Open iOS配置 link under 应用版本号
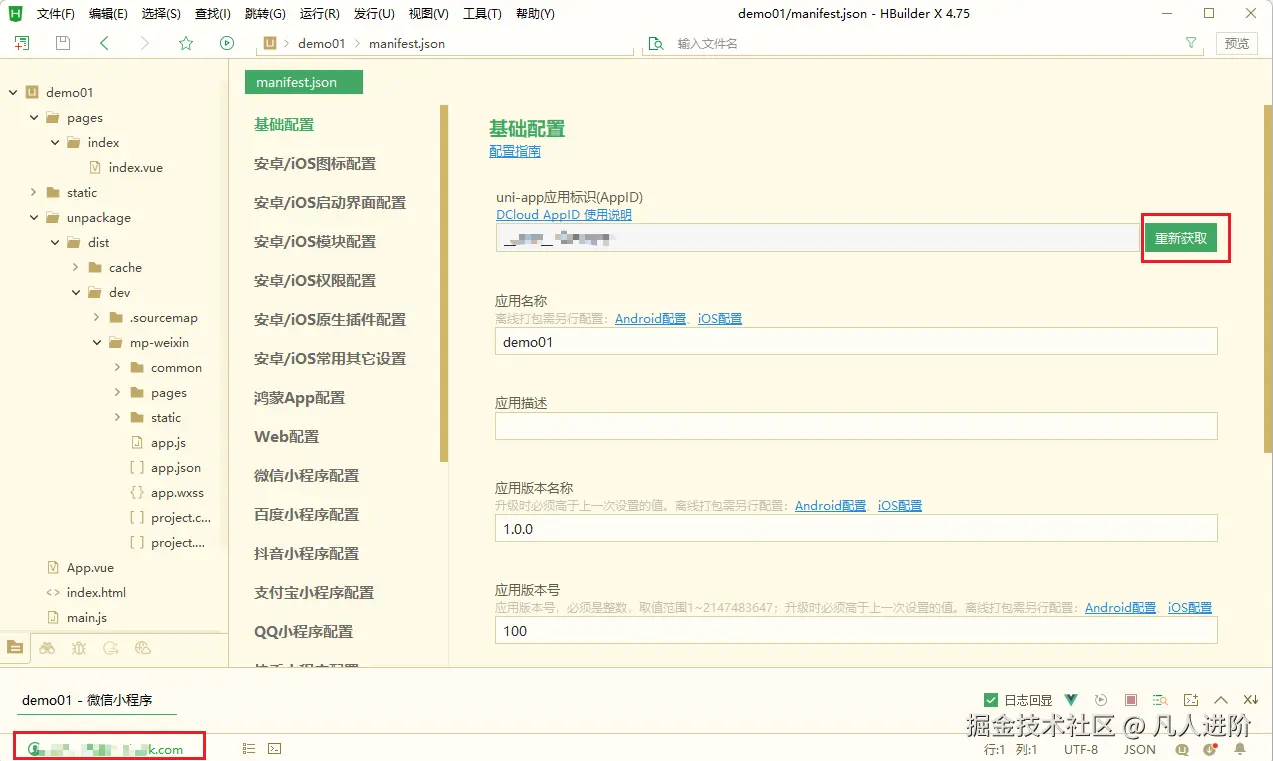The width and height of the screenshot is (1273, 761). 1190,607
